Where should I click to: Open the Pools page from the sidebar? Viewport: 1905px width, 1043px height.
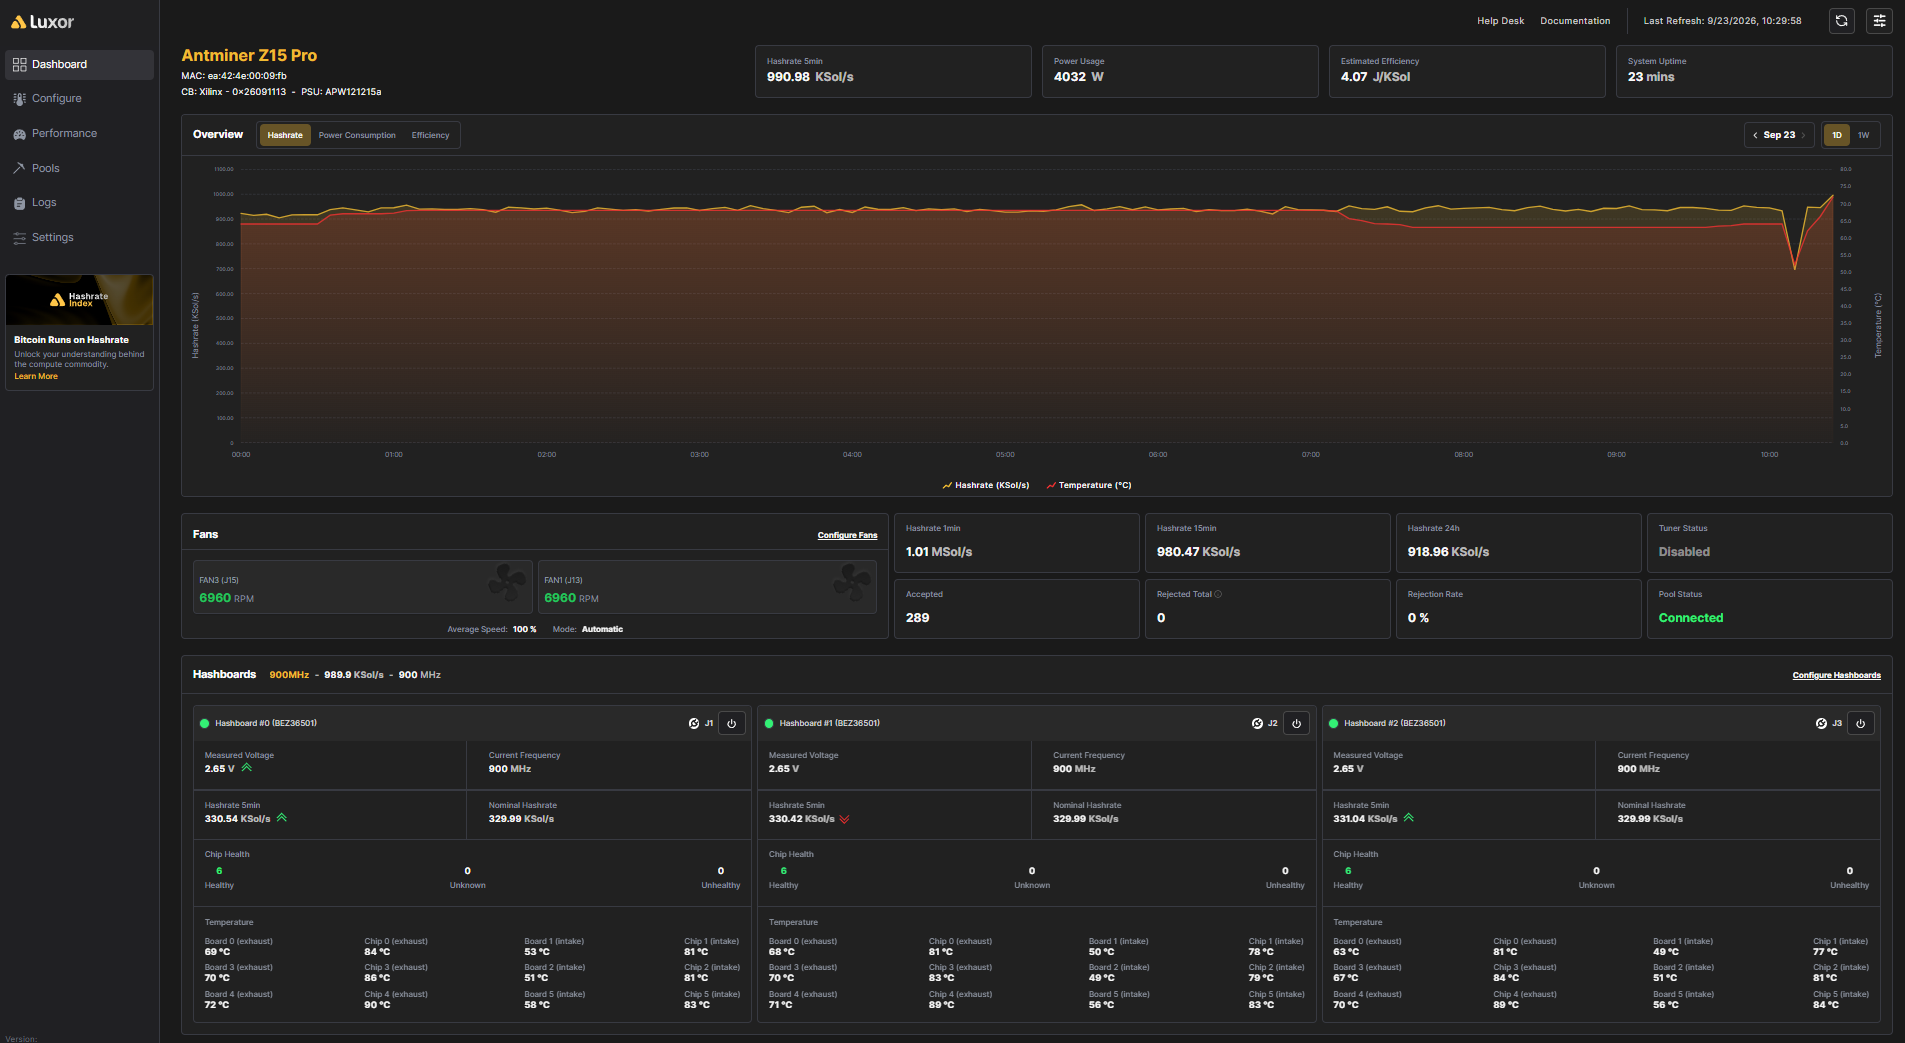coord(79,168)
